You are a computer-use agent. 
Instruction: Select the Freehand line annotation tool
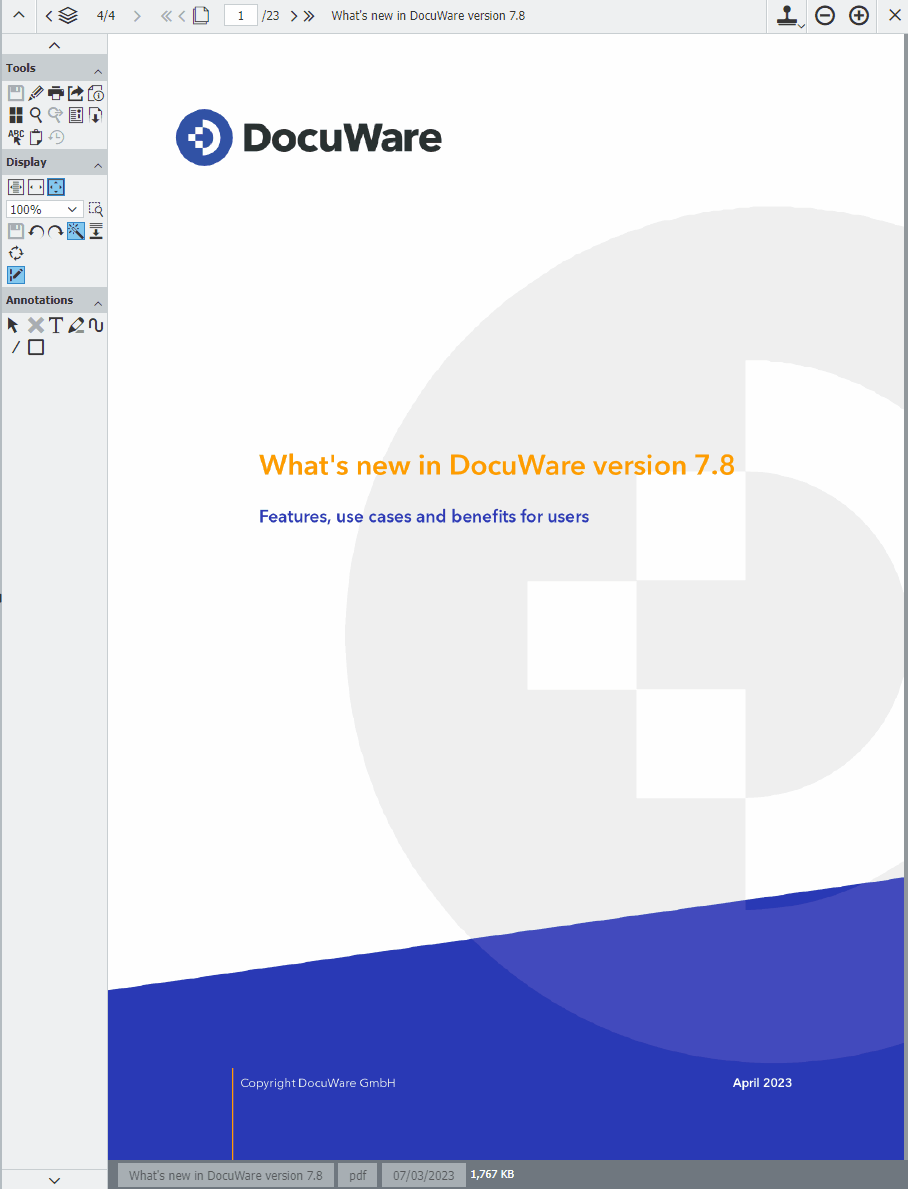coord(96,325)
